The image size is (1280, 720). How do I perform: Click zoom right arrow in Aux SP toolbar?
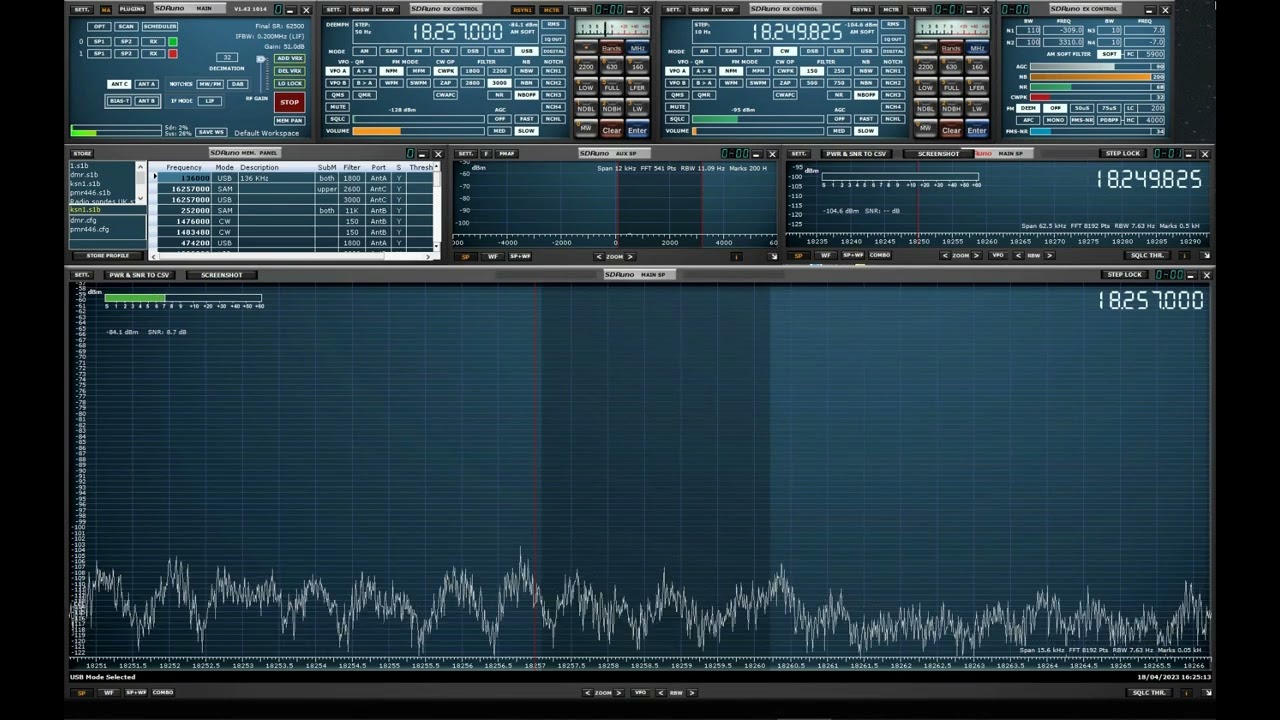tap(630, 257)
